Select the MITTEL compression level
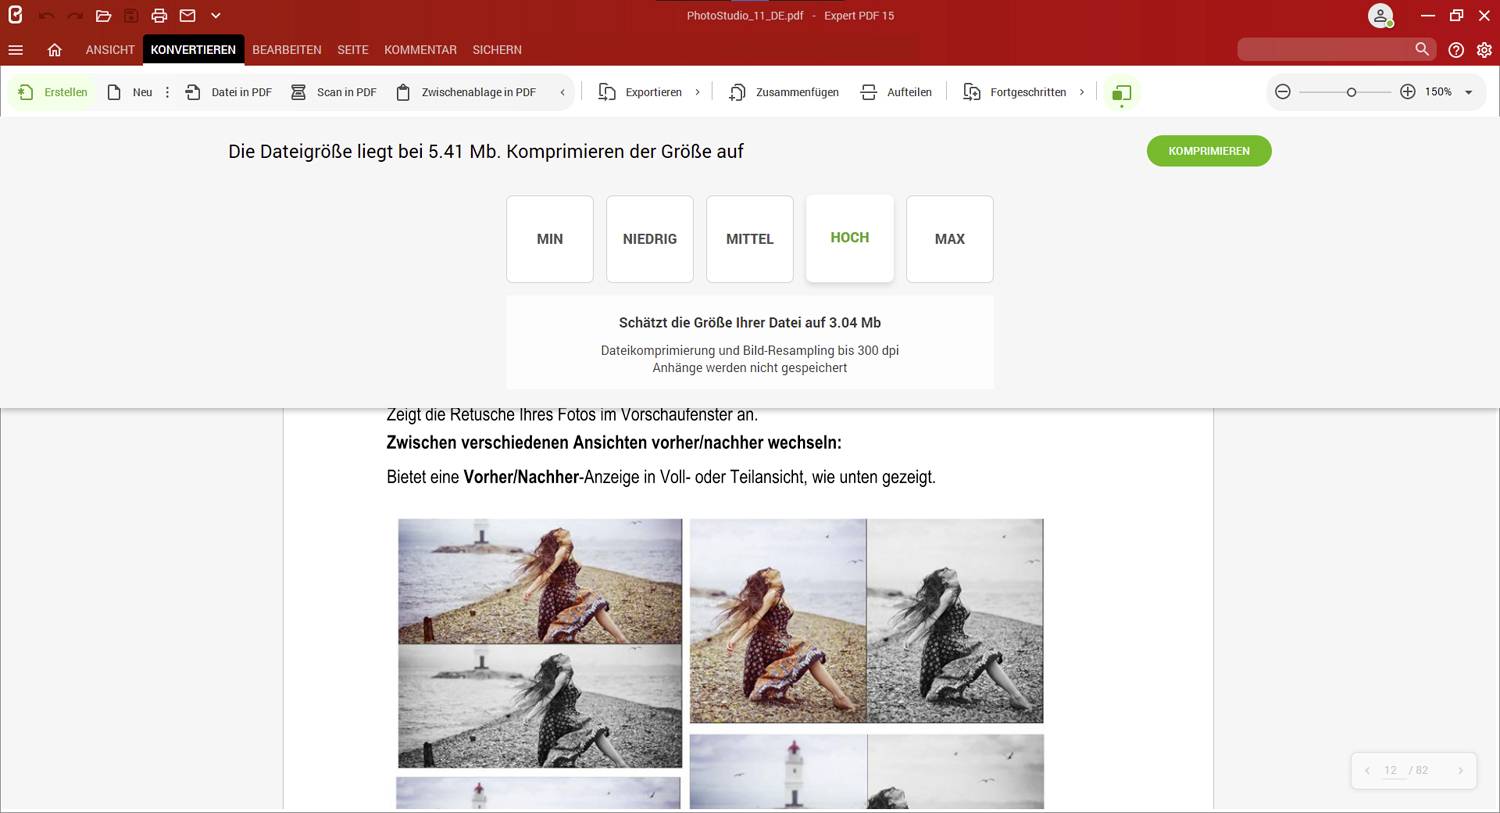 tap(750, 239)
